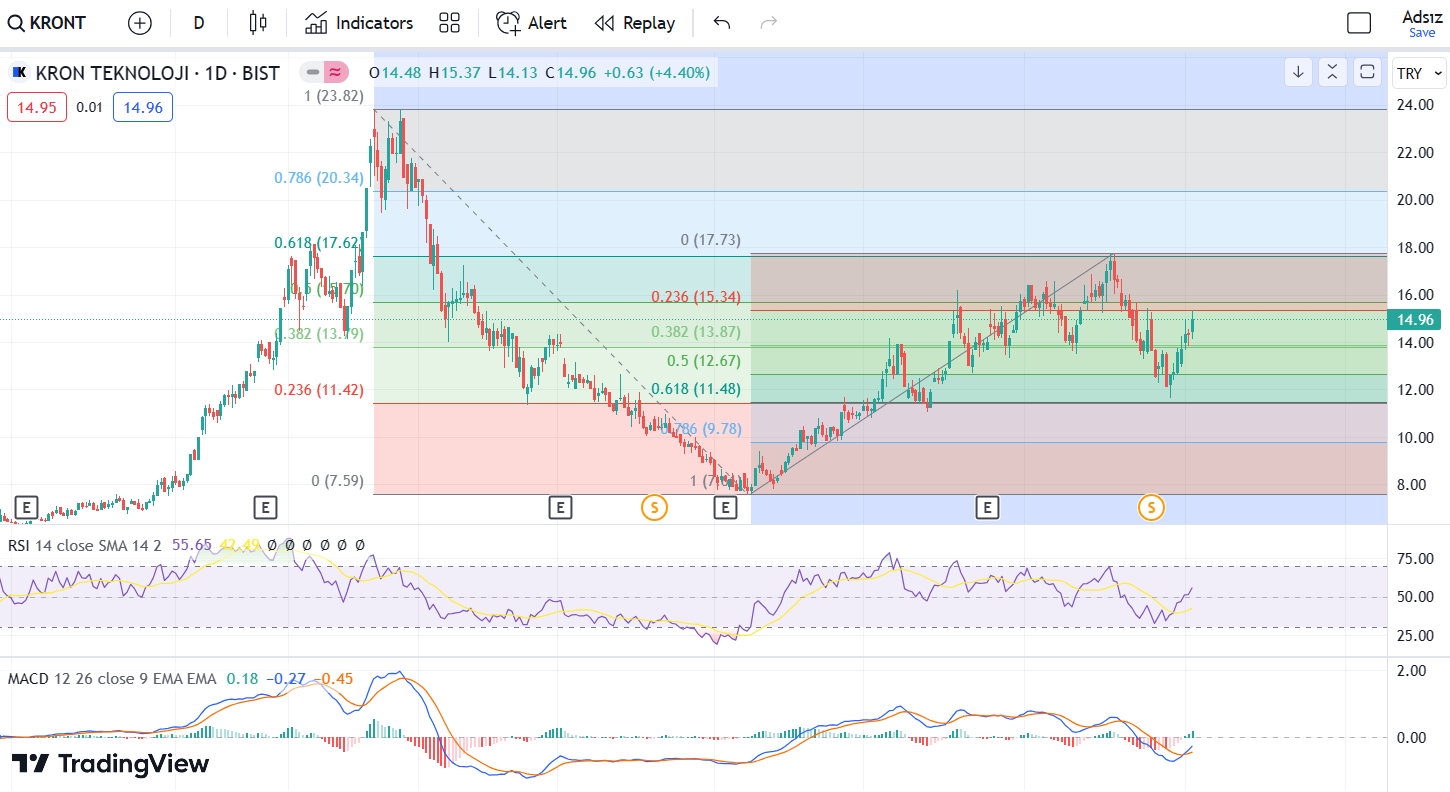Image resolution: width=1450 pixels, height=792 pixels.
Task: Click the C14.96 close value in legend
Action: click(x=571, y=72)
